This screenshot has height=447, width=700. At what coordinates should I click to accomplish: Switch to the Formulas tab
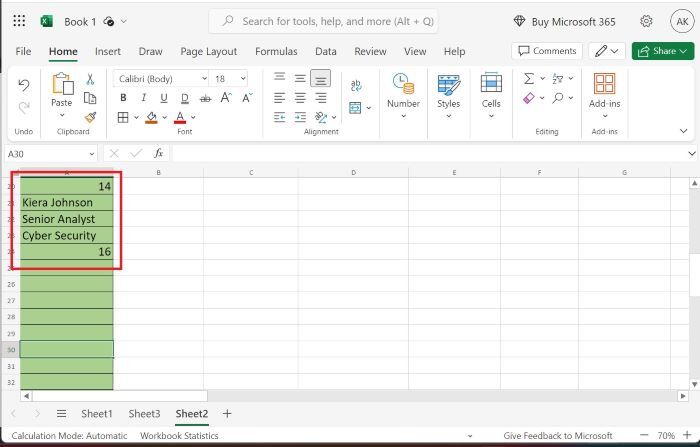(x=276, y=51)
